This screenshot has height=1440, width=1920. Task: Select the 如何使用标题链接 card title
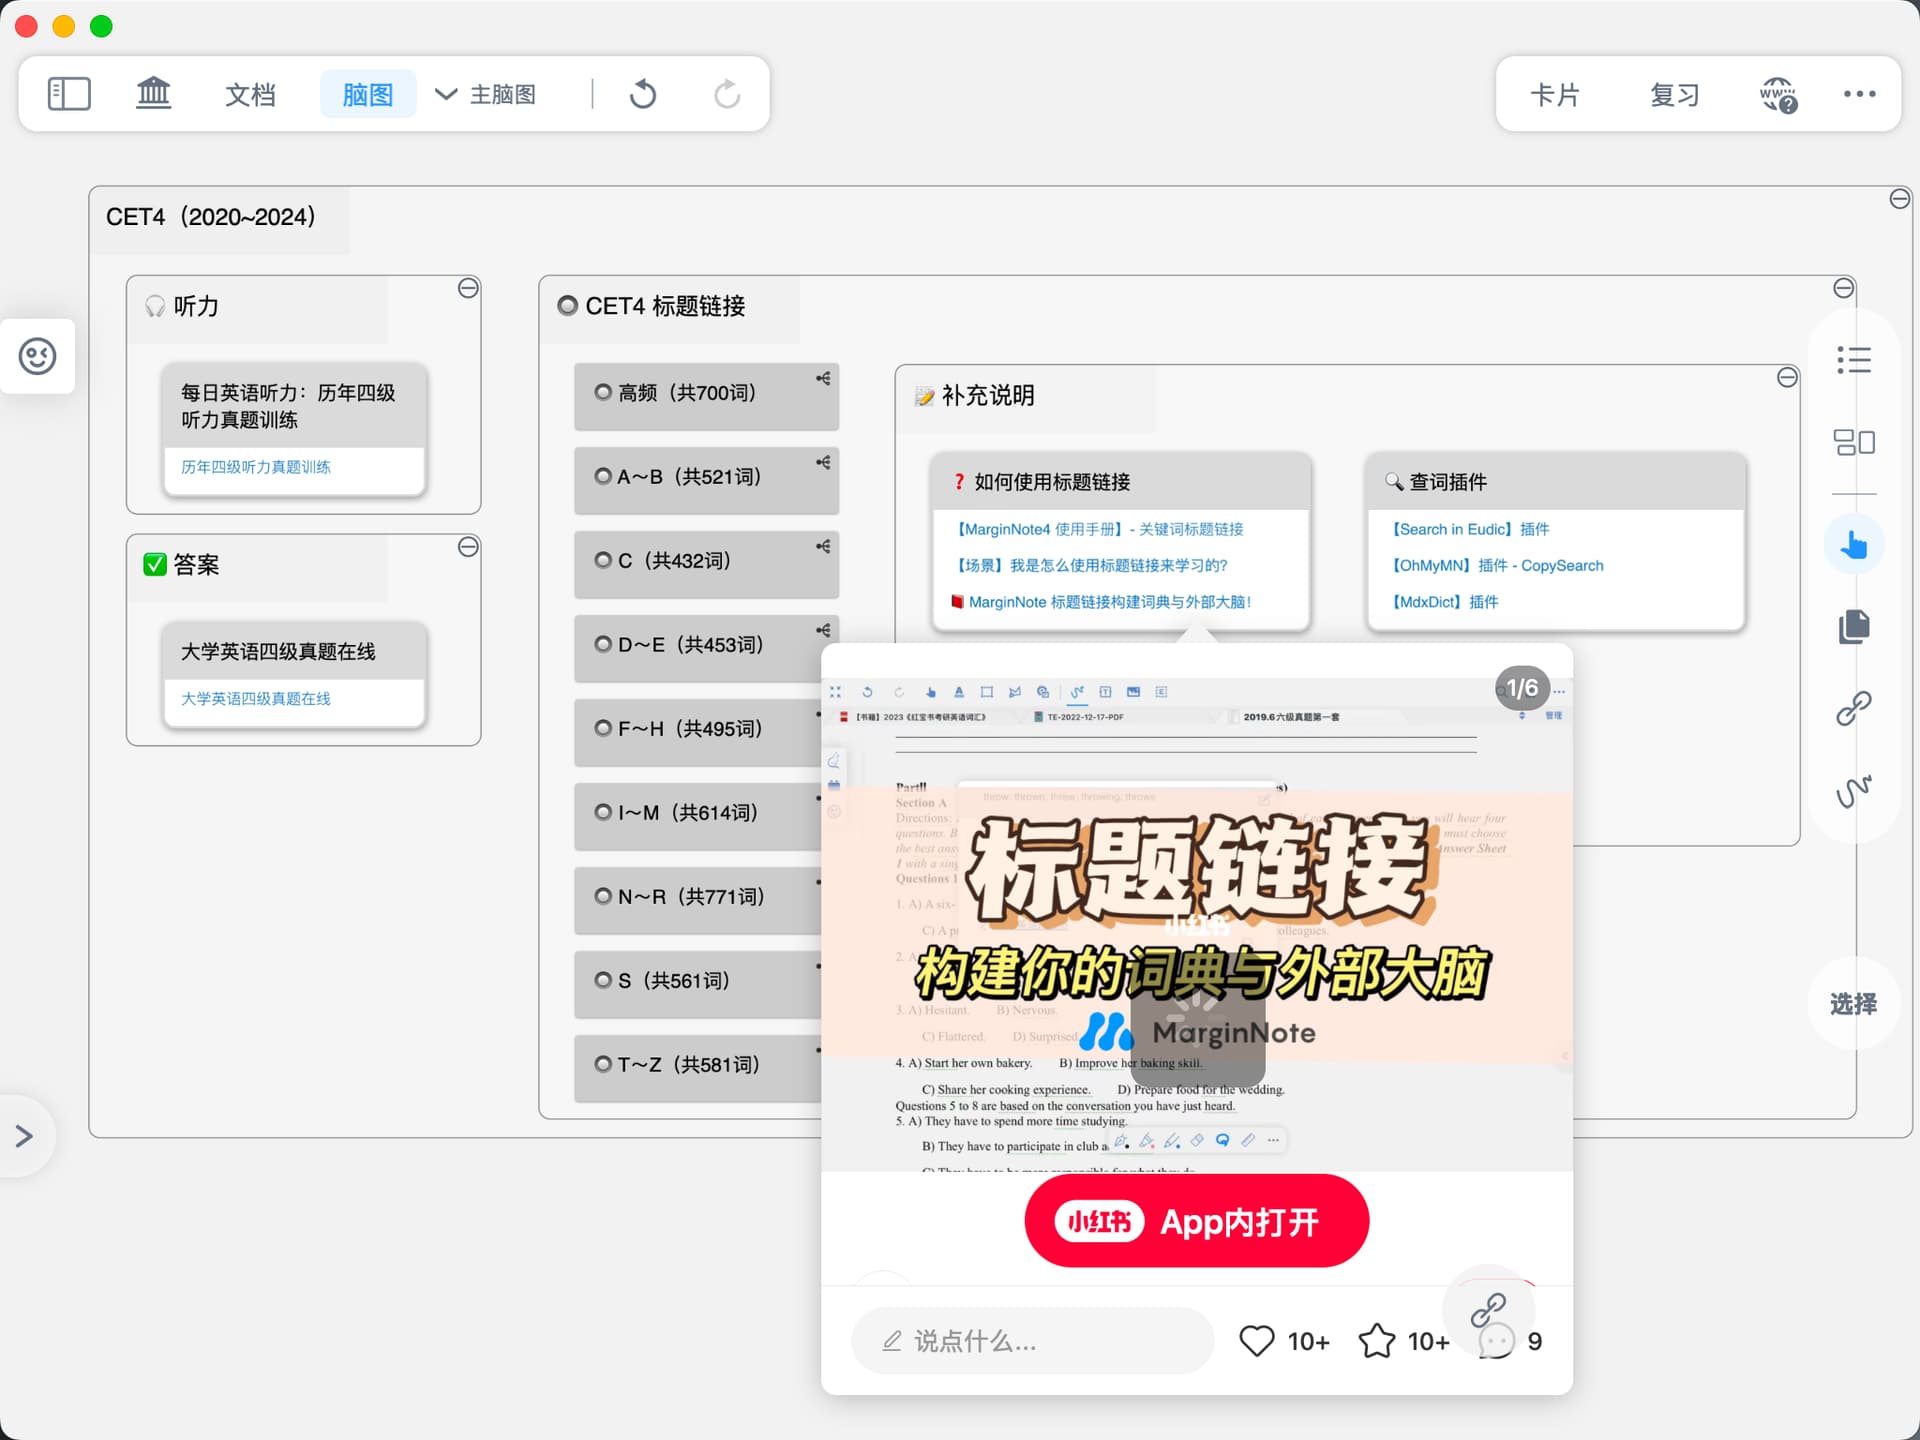pos(1052,482)
